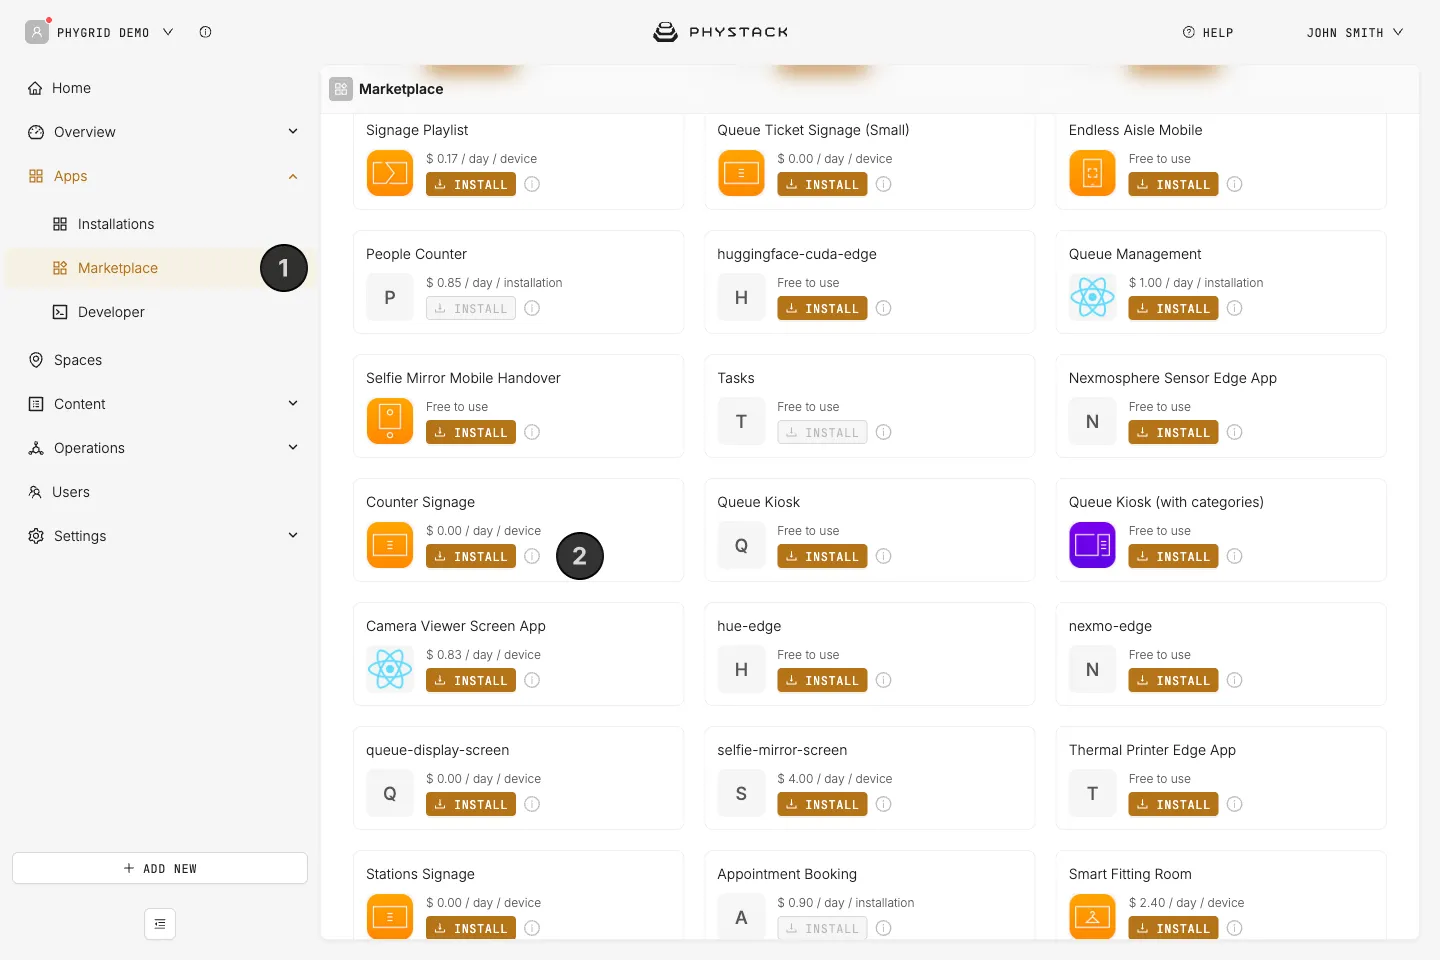Image resolution: width=1440 pixels, height=960 pixels.
Task: Install the Signage Playlist app
Action: point(471,184)
